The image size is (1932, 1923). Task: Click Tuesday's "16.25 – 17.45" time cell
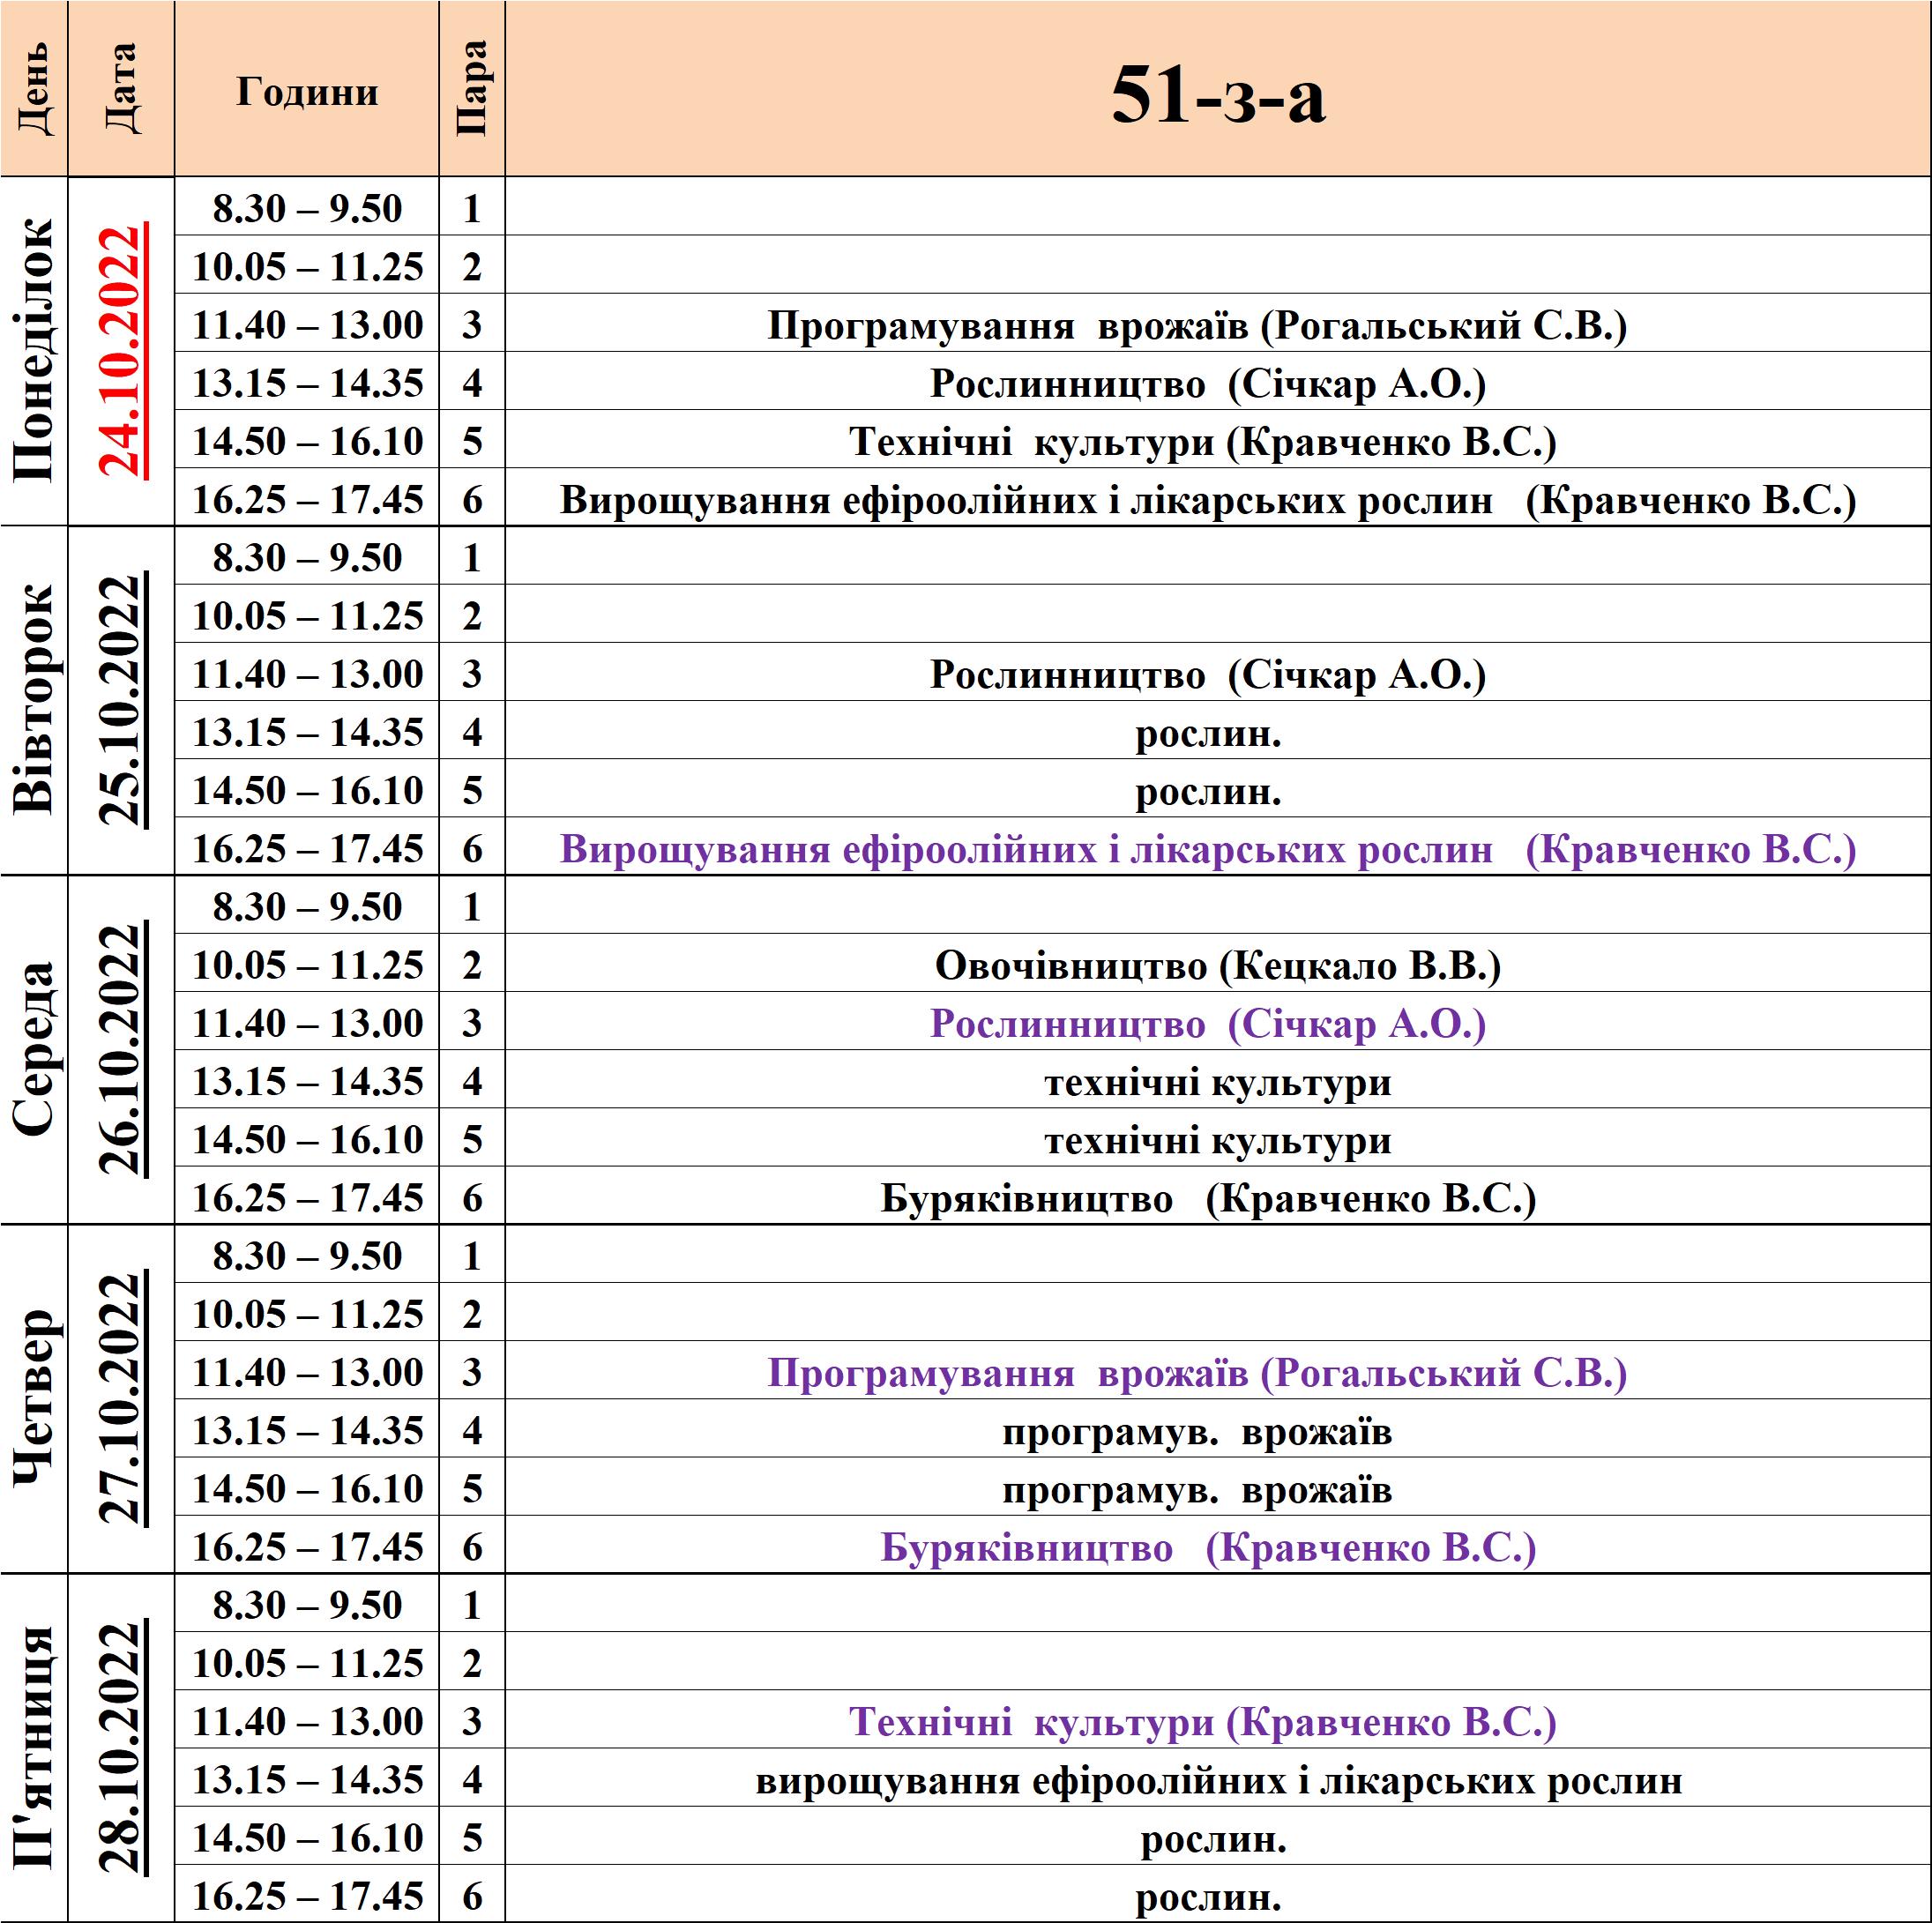[307, 846]
